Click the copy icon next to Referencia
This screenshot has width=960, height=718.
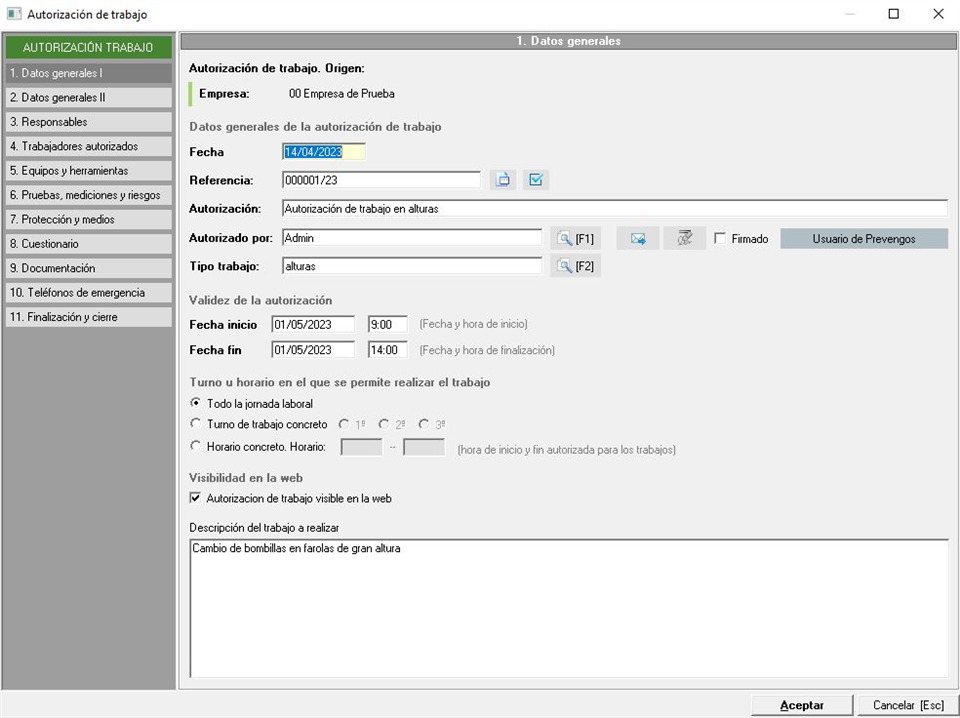503,180
